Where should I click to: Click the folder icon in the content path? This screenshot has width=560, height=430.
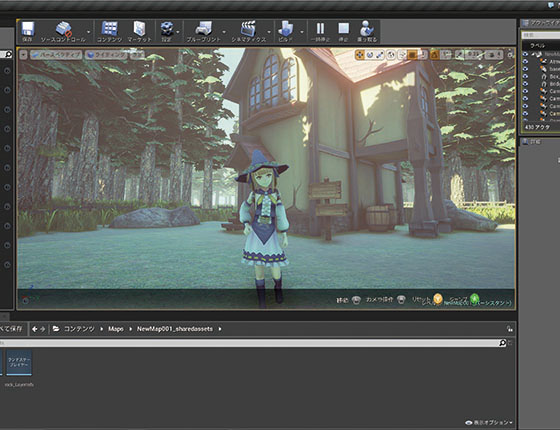(56, 329)
